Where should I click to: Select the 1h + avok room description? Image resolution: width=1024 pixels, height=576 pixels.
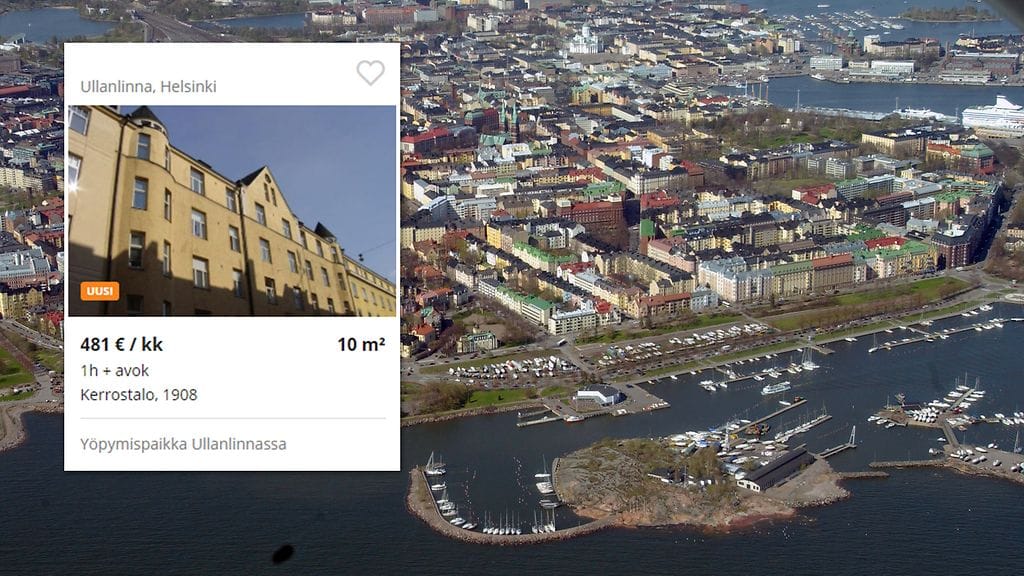[x=114, y=370]
